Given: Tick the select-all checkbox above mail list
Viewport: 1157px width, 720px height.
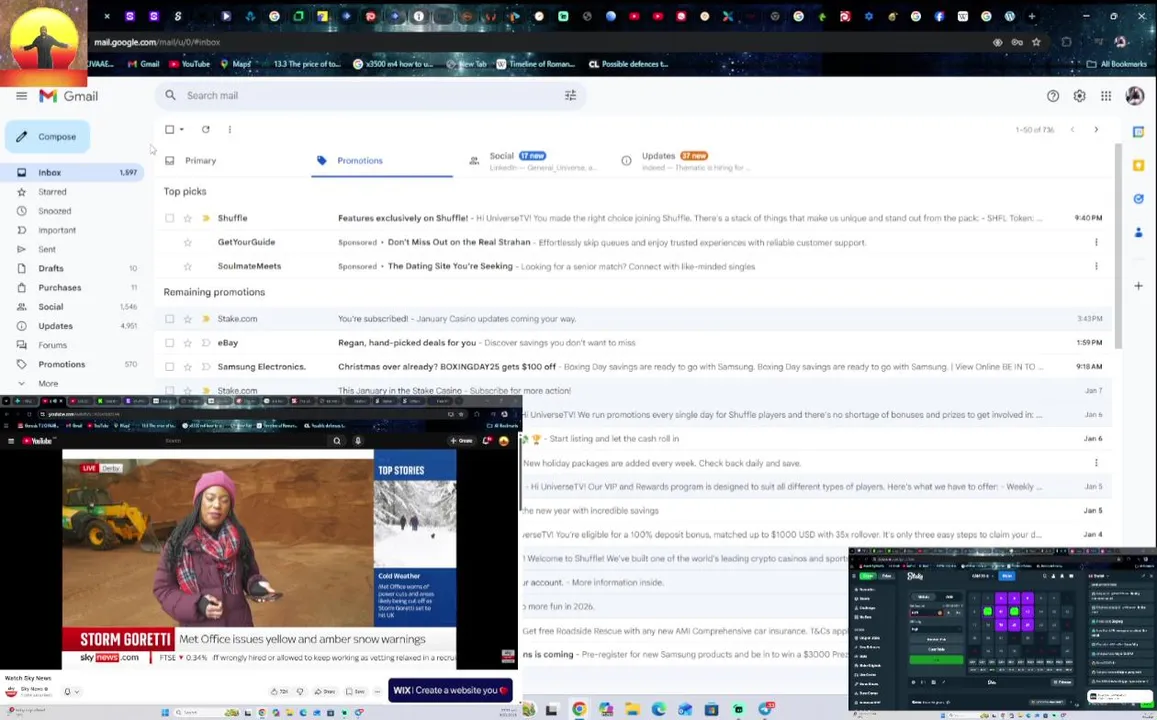Looking at the screenshot, I should 170,129.
